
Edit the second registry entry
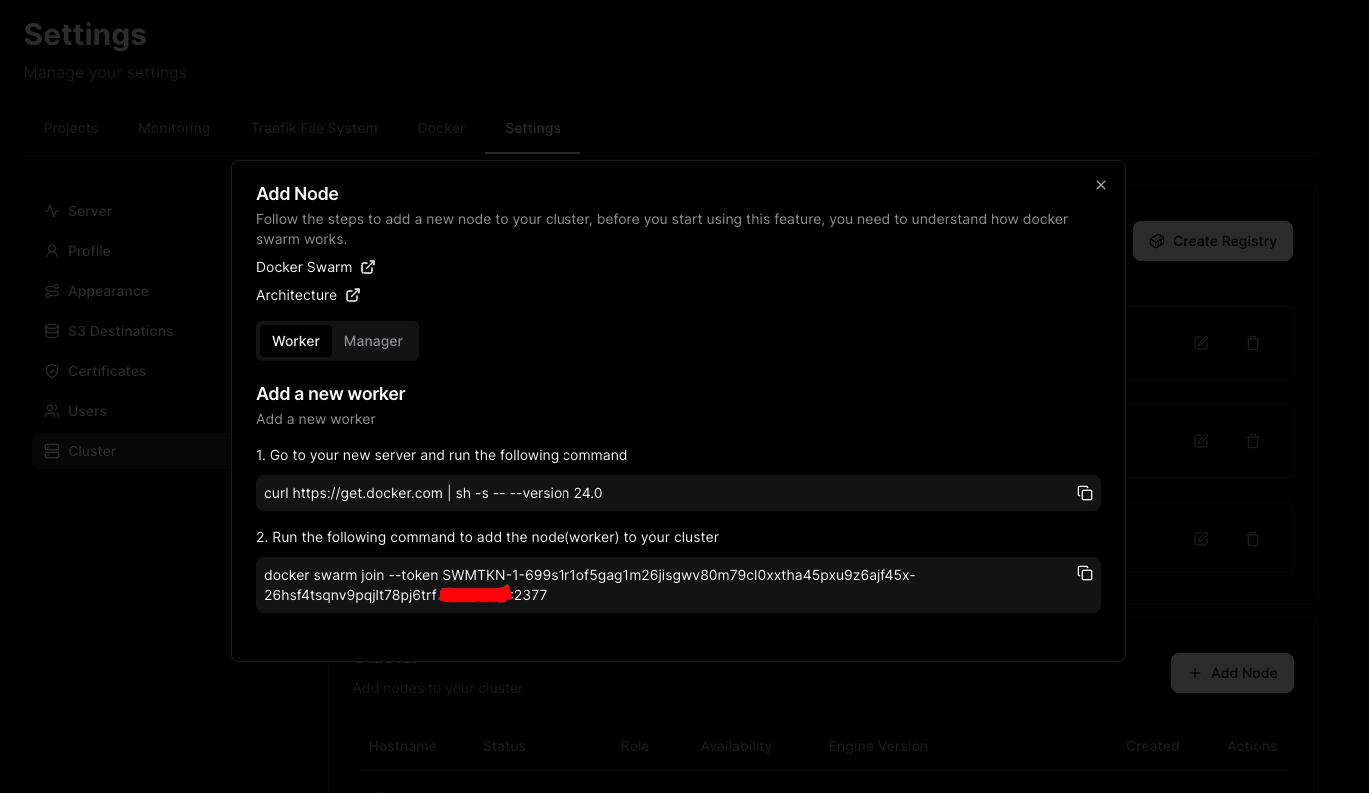click(1201, 441)
